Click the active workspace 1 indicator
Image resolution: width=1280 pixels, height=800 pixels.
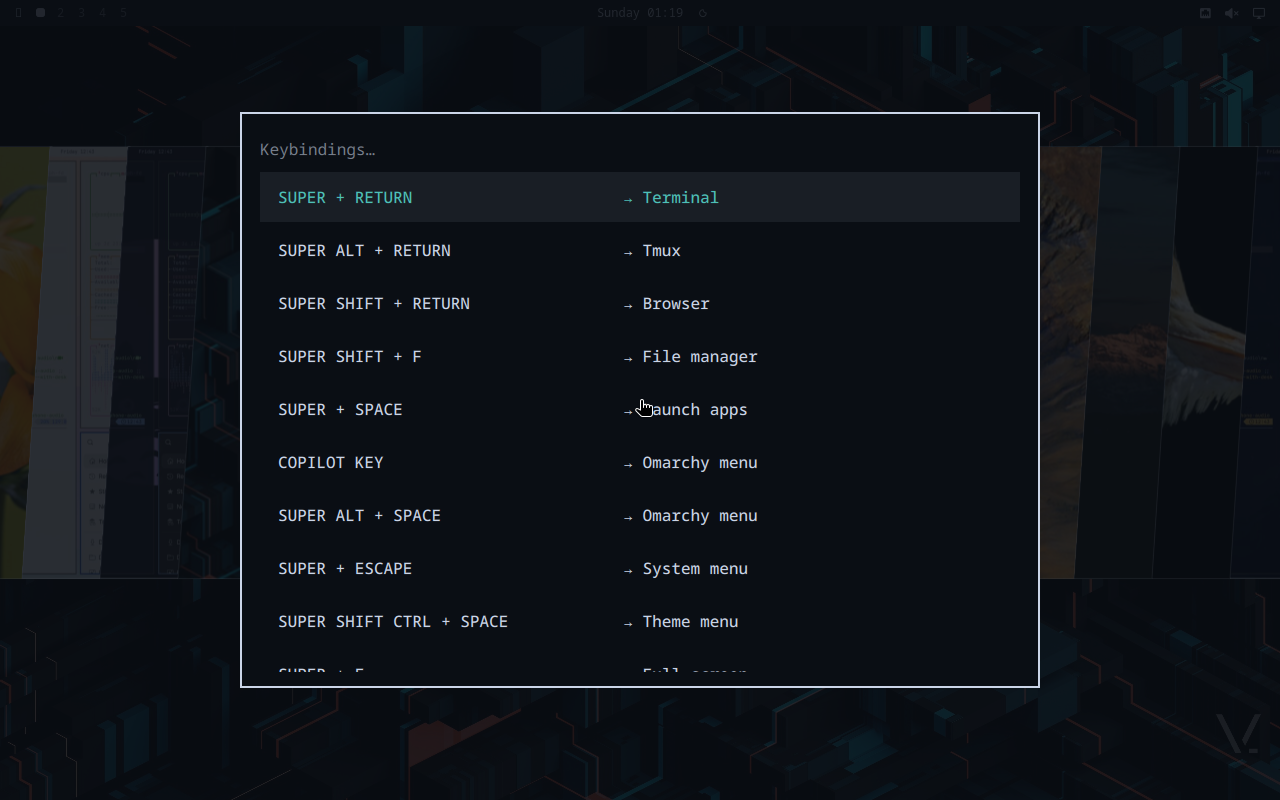[40, 13]
